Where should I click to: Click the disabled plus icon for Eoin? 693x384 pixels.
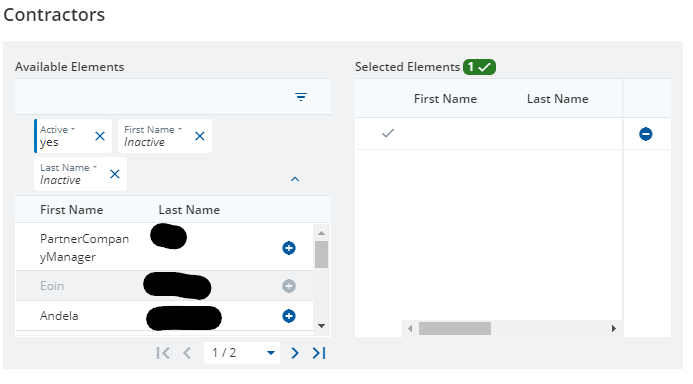[x=289, y=286]
